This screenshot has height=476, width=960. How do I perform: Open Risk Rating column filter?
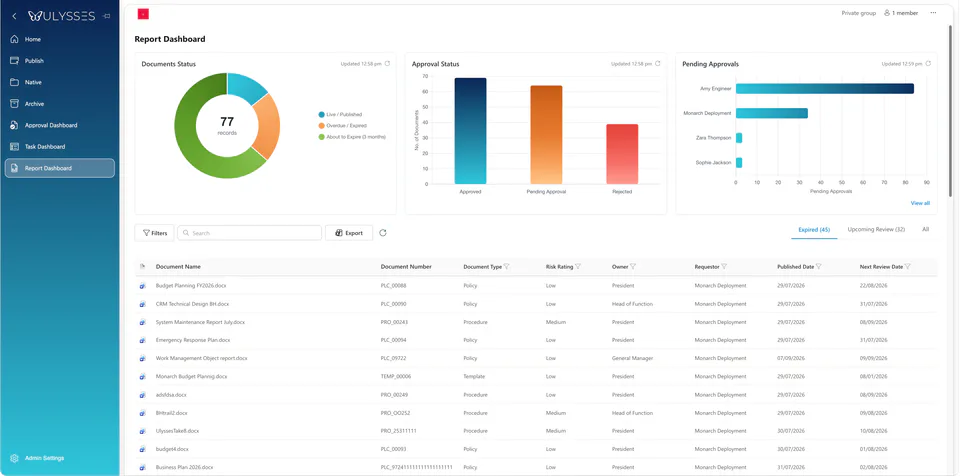pos(578,266)
